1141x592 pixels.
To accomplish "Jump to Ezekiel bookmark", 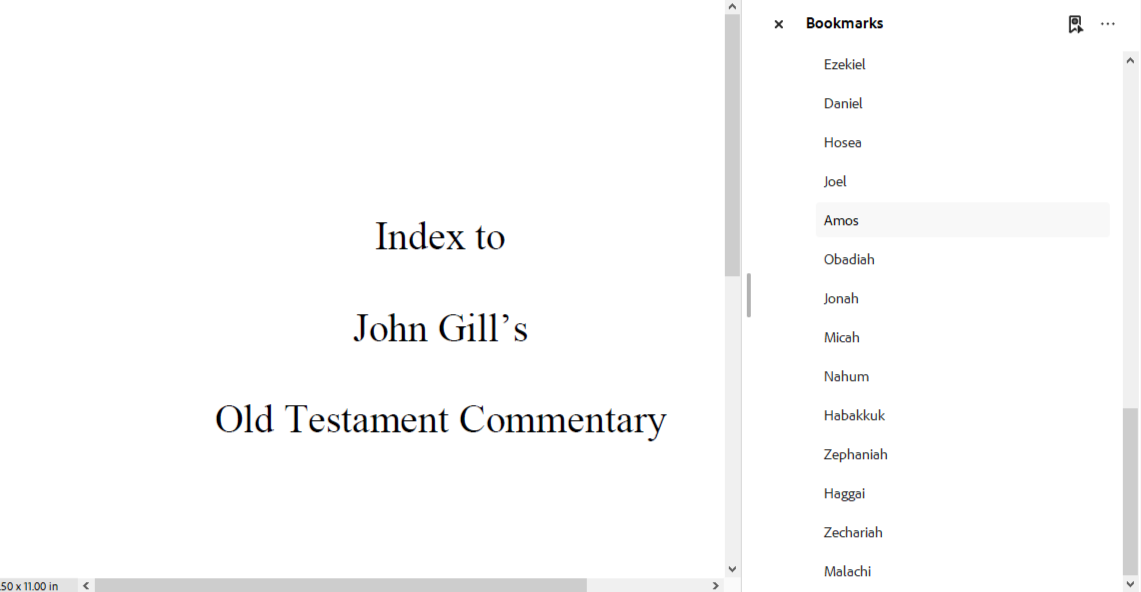I will coord(844,64).
